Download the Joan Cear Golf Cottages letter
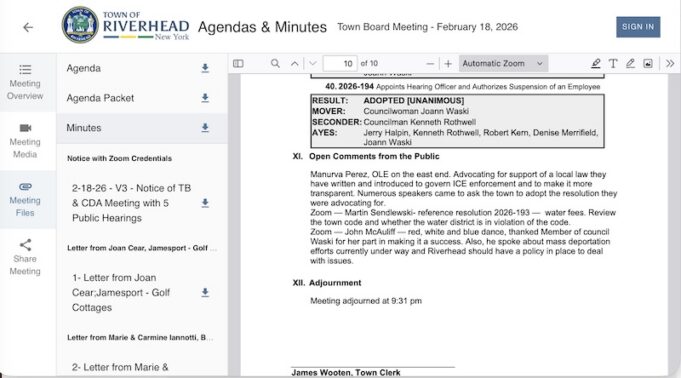 pos(205,293)
